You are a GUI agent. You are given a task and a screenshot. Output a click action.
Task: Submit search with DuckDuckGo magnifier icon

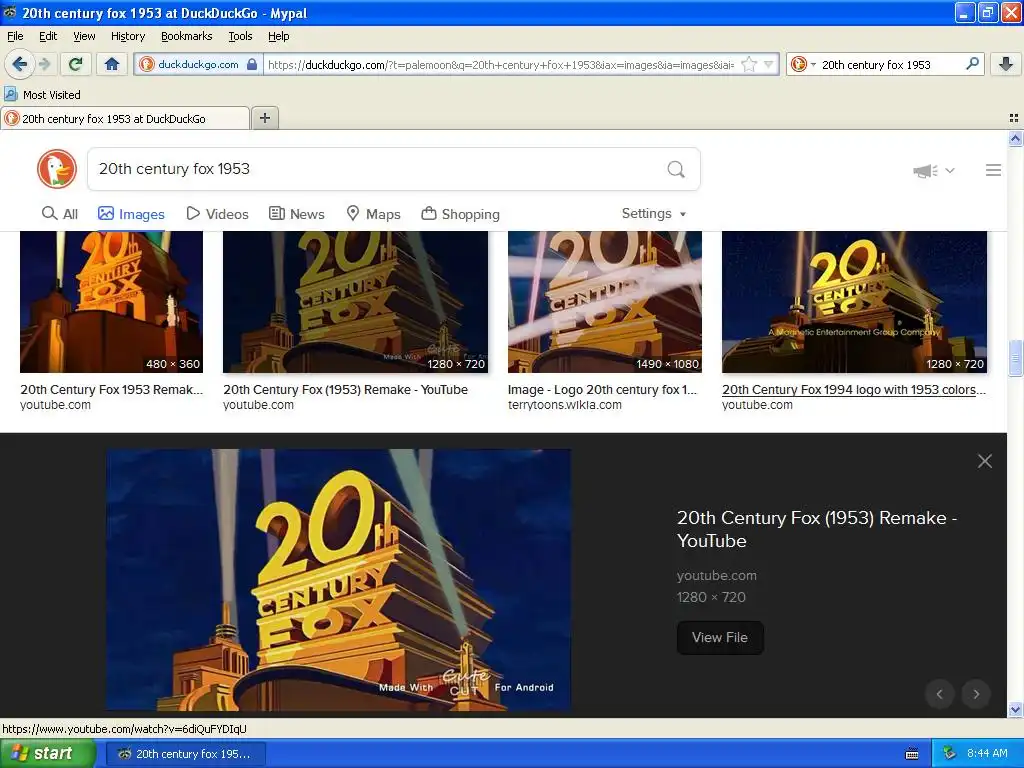click(676, 169)
